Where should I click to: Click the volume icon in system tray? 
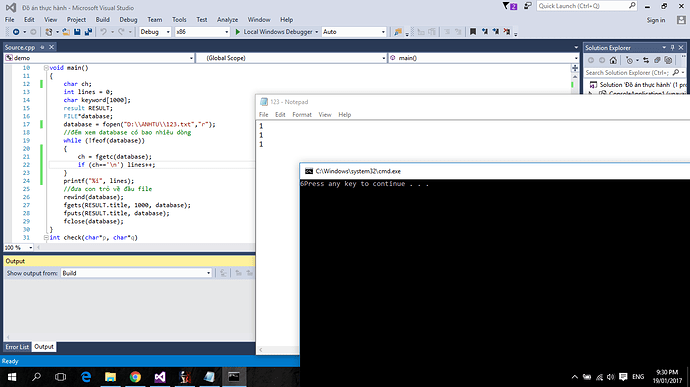point(610,377)
